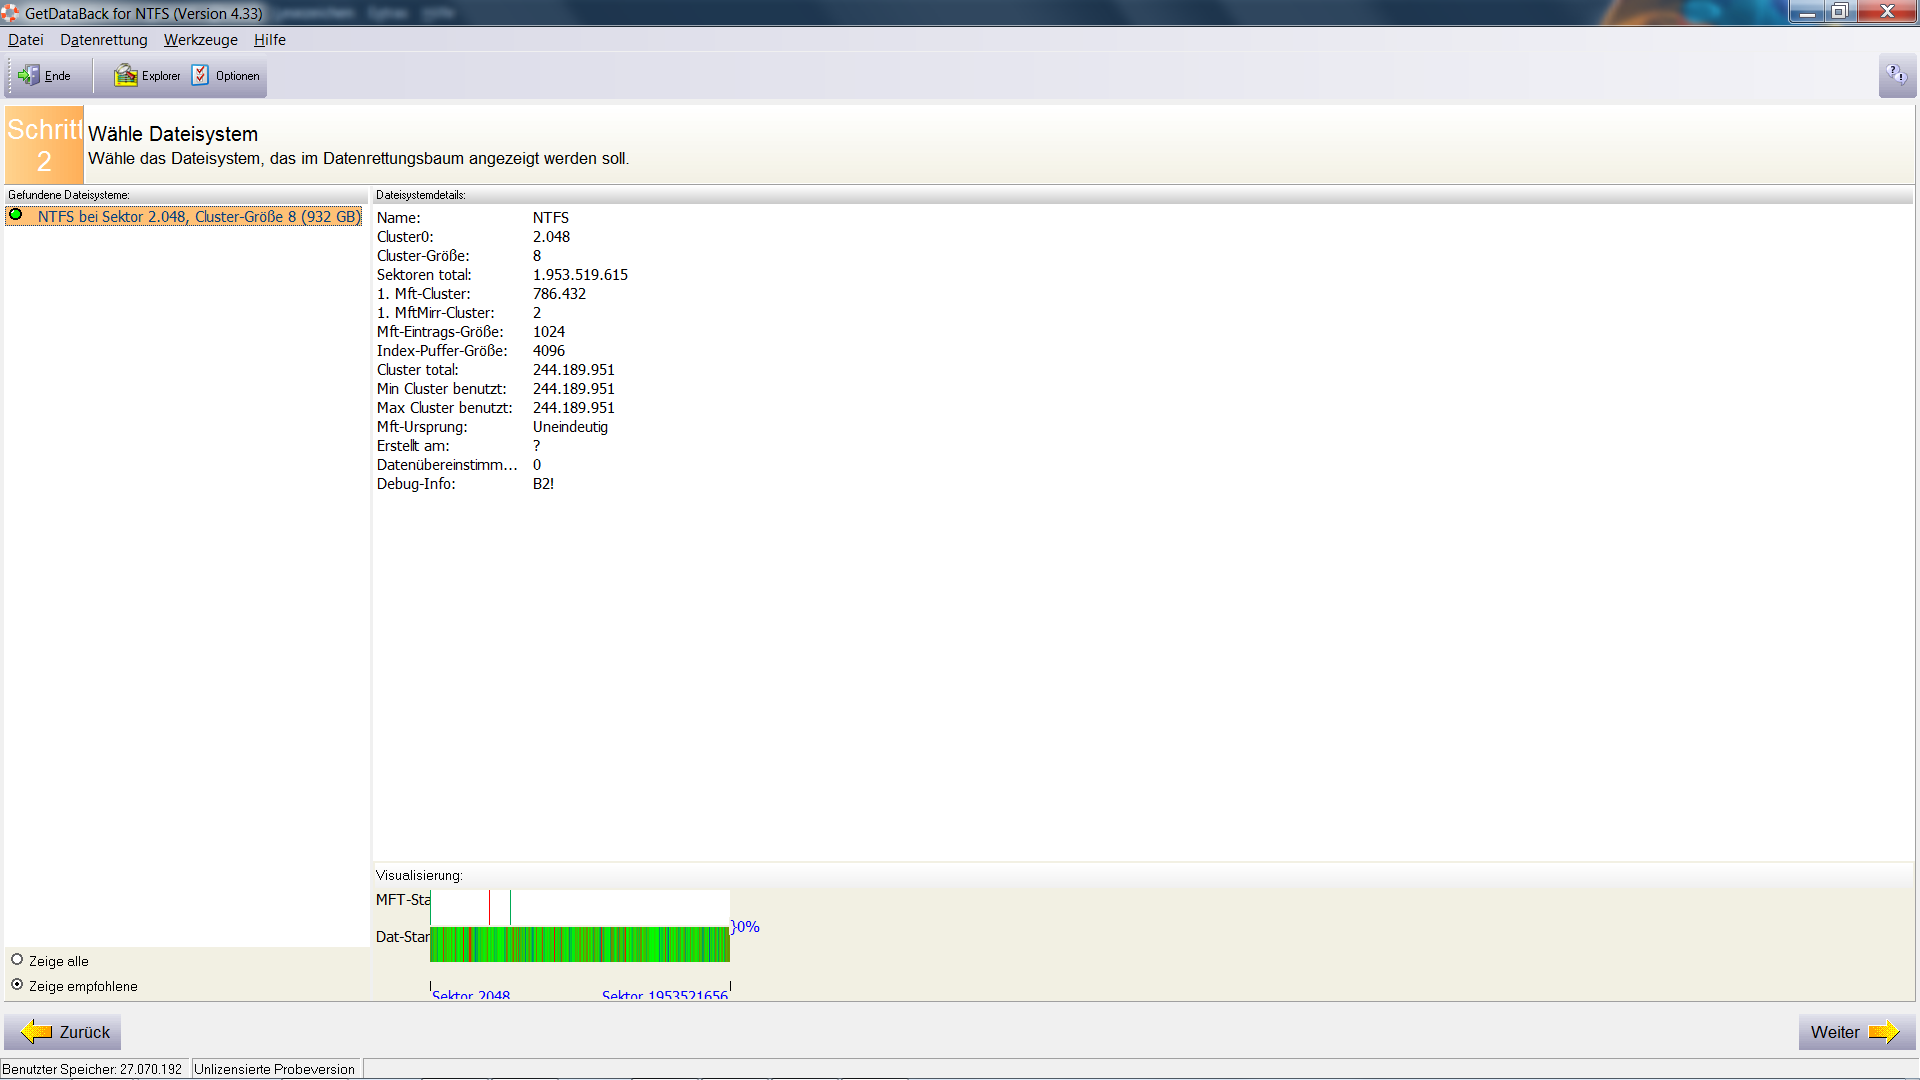
Task: Click the 0% bracket link
Action: point(746,927)
